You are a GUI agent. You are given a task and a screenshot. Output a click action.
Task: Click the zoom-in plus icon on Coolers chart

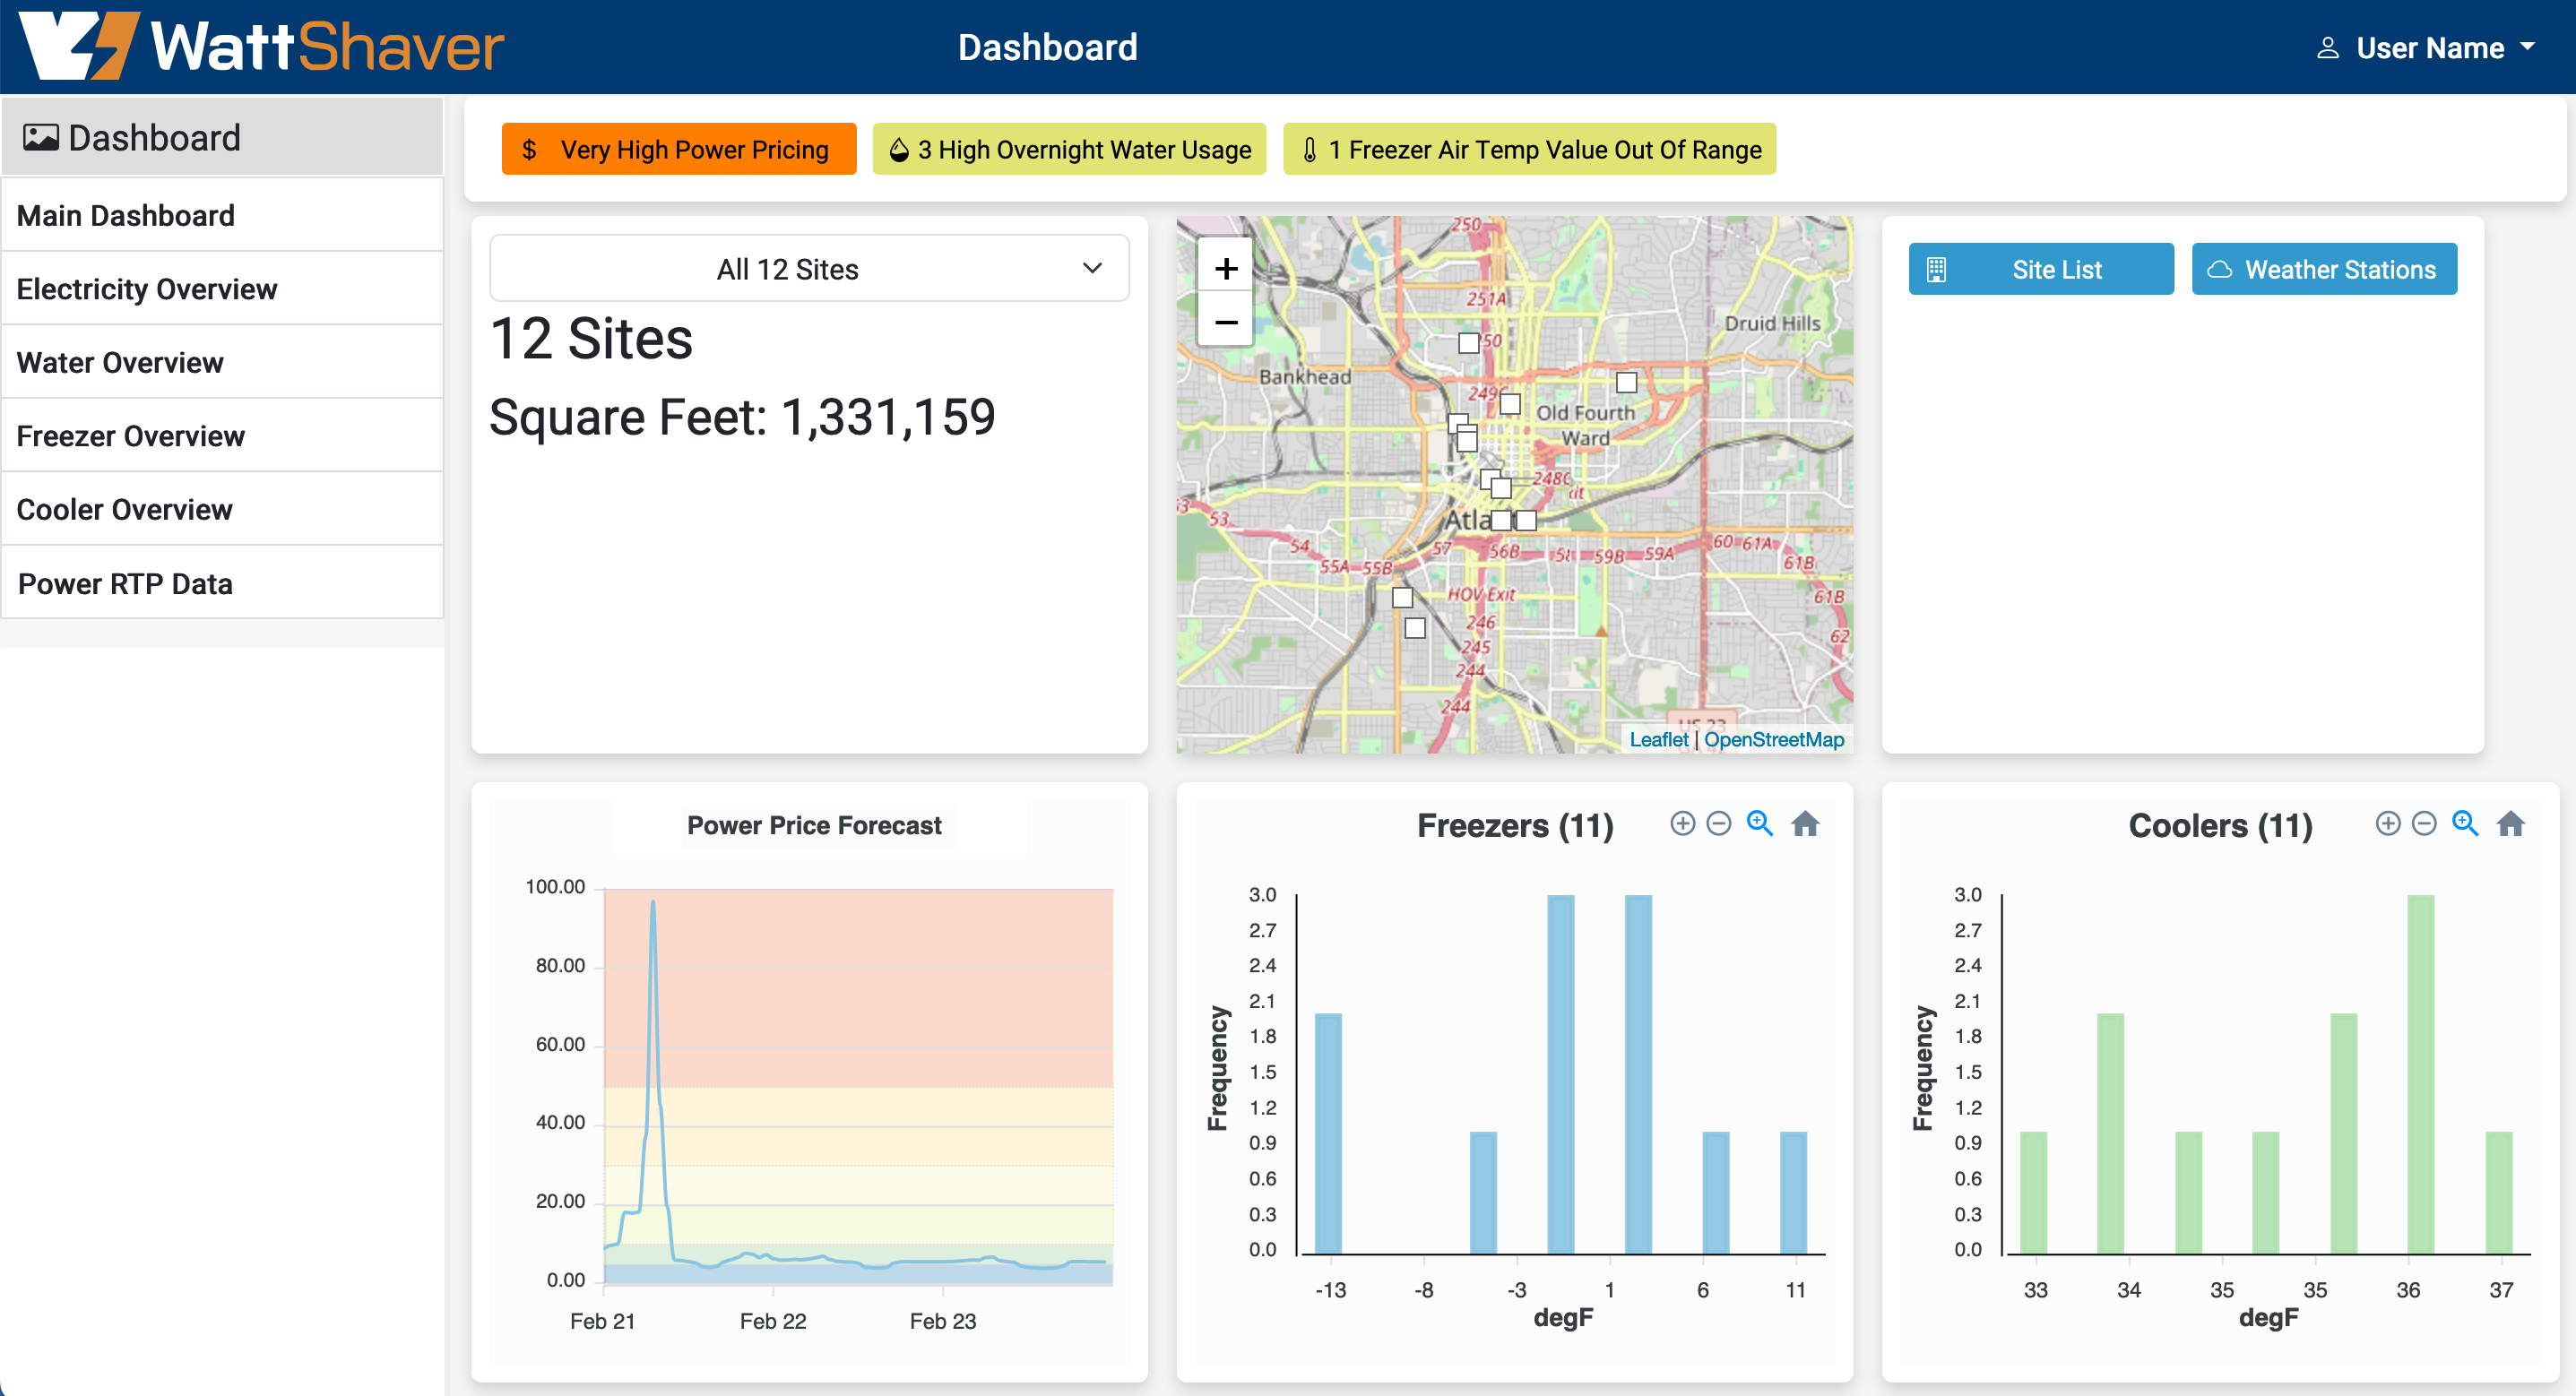pyautogui.click(x=2387, y=823)
